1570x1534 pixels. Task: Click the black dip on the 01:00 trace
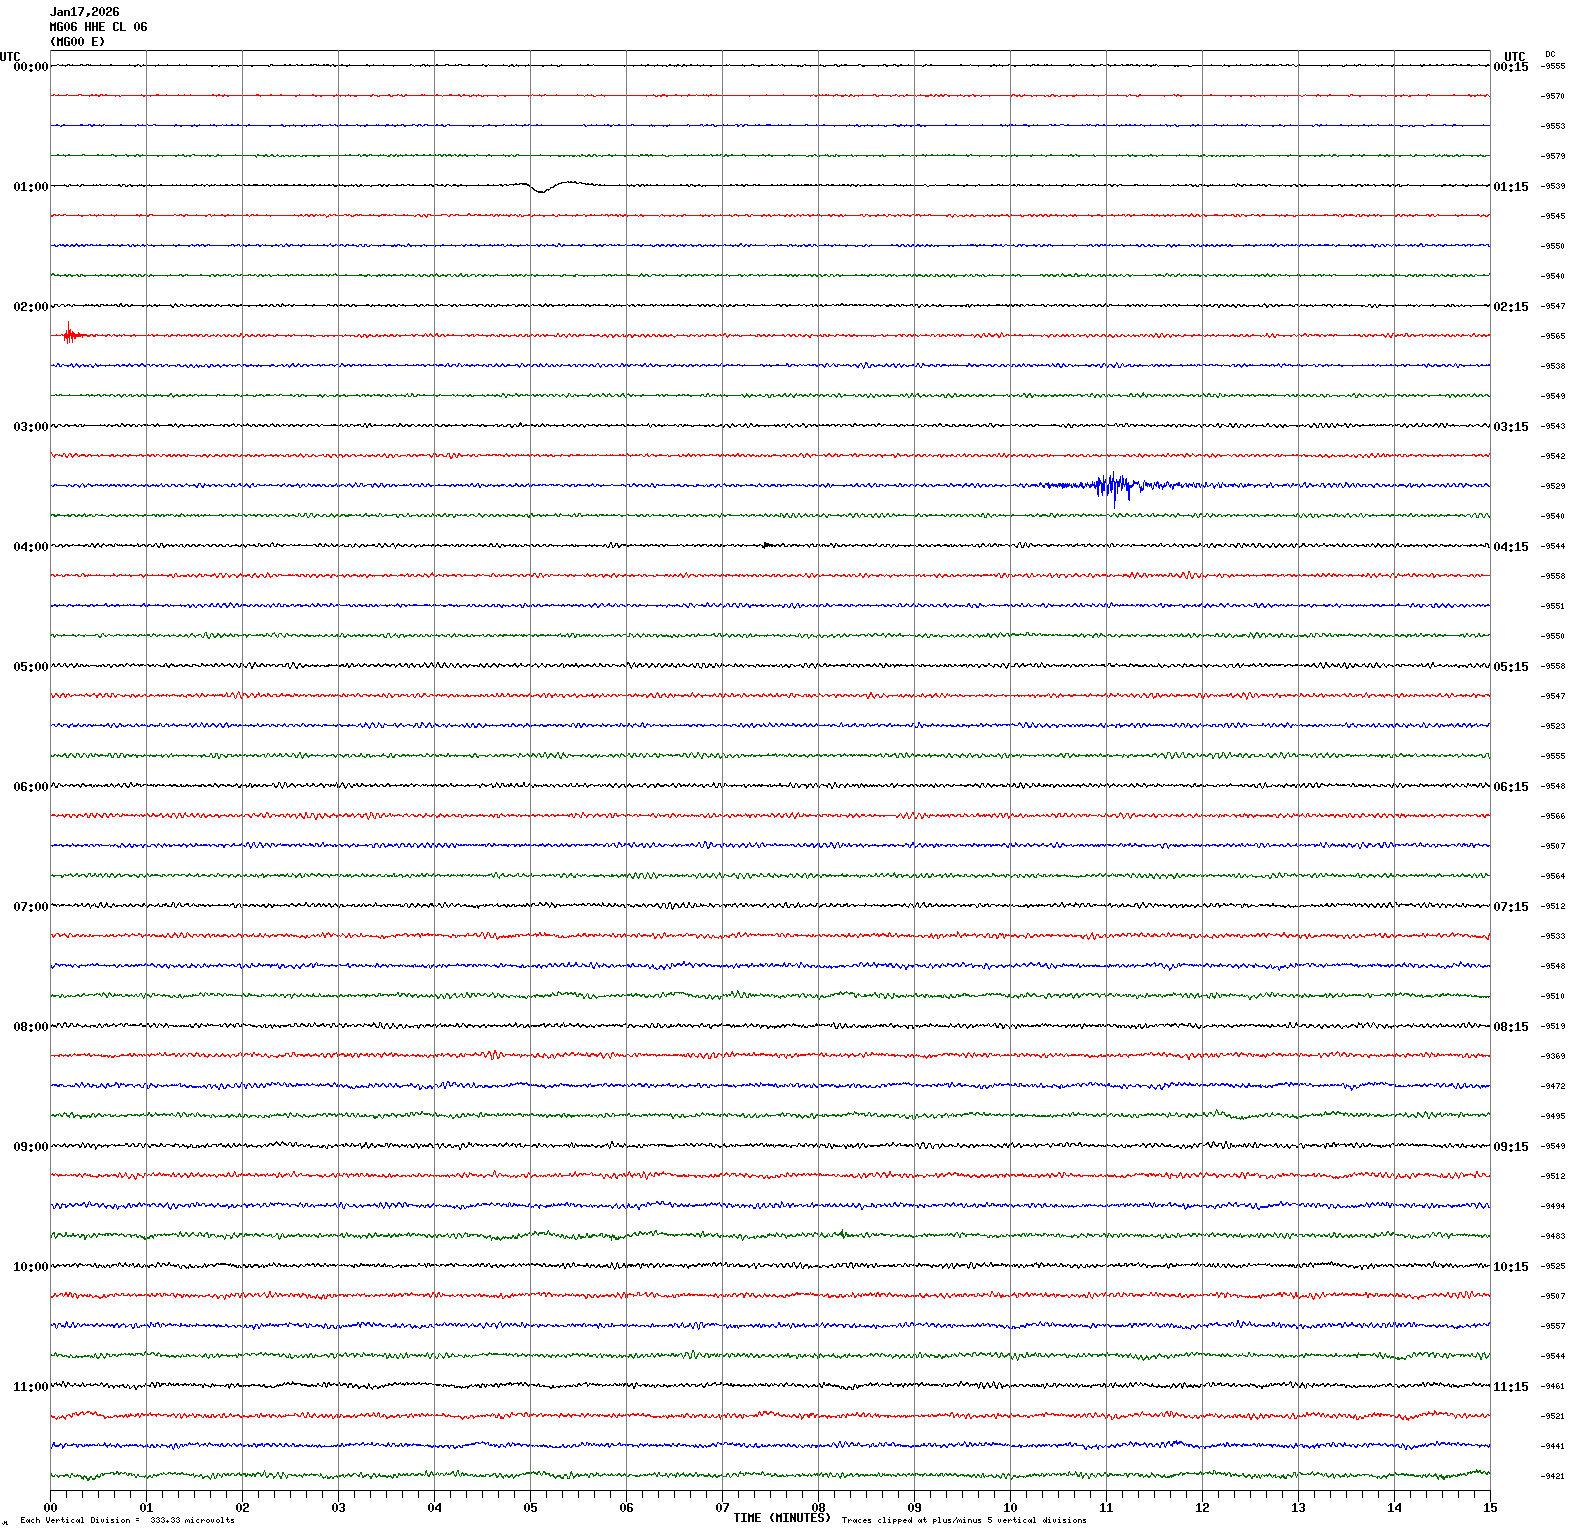click(x=541, y=188)
